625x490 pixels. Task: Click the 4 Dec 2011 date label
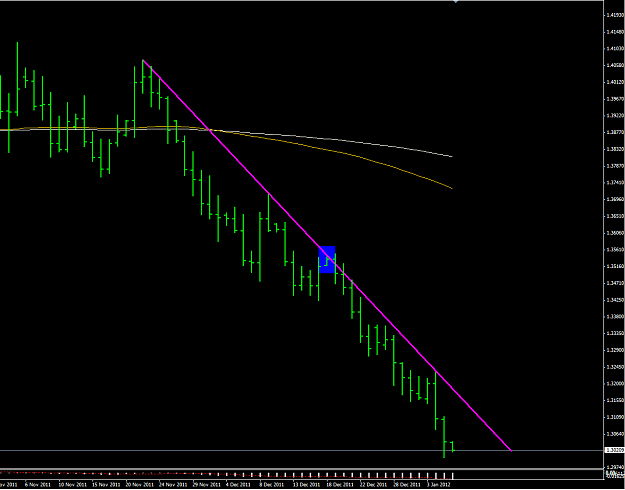point(239,484)
